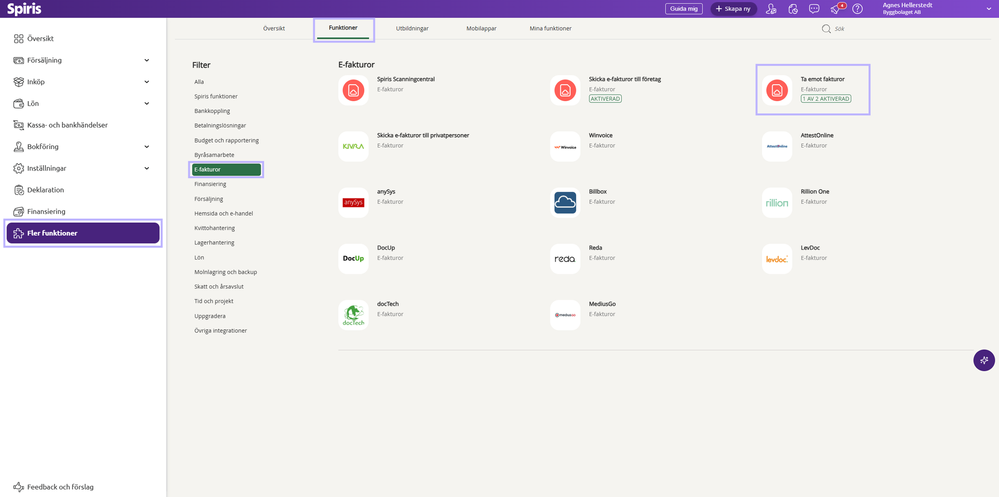
Task: Filter by Budget och rapportering
Action: pyautogui.click(x=227, y=140)
